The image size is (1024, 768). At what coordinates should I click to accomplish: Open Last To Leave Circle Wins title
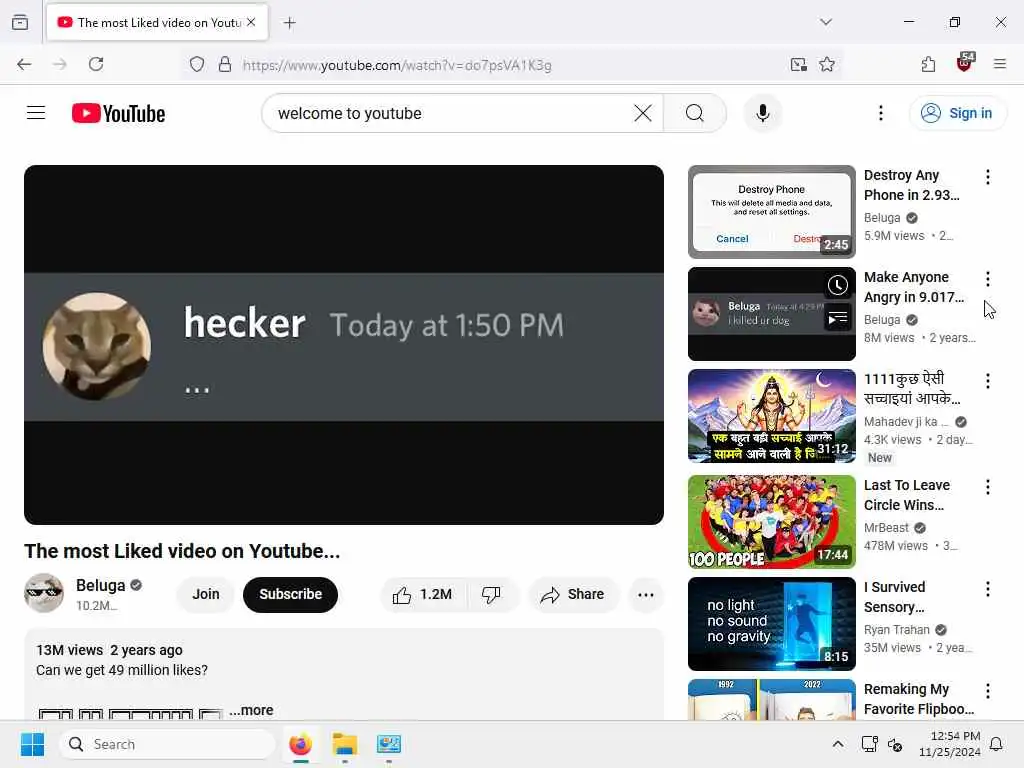coord(906,495)
